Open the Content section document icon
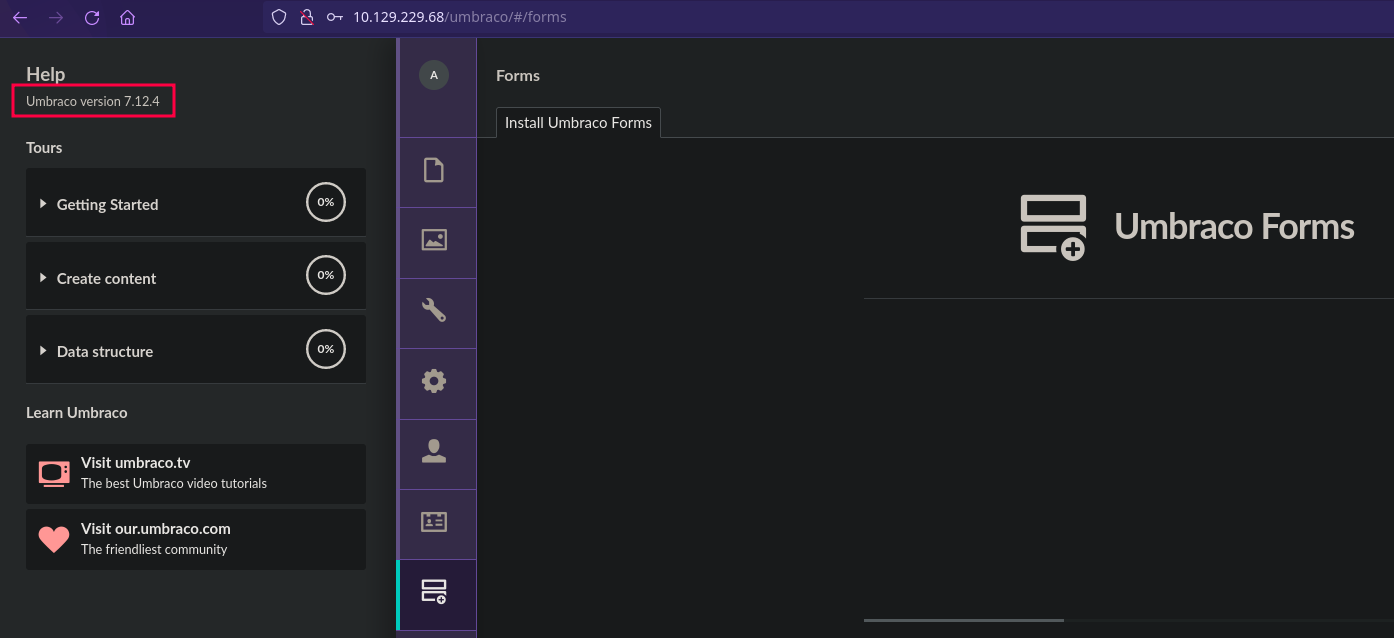Image resolution: width=1394 pixels, height=638 pixels. pyautogui.click(x=434, y=171)
